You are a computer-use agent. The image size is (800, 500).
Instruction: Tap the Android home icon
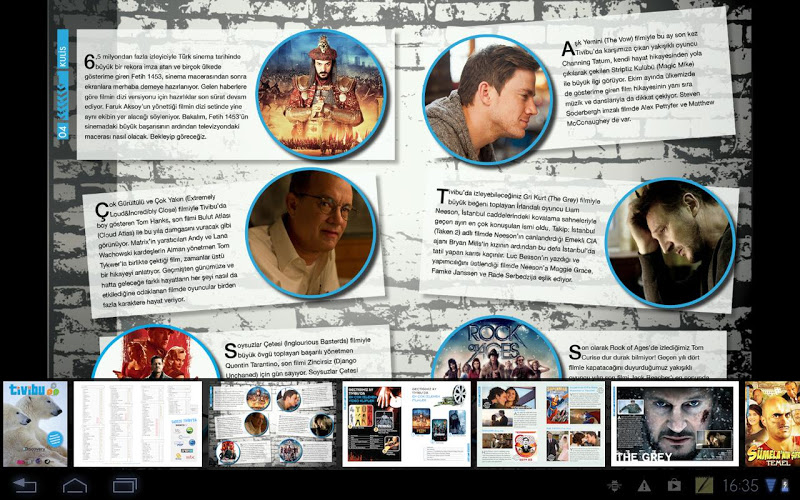click(x=74, y=485)
